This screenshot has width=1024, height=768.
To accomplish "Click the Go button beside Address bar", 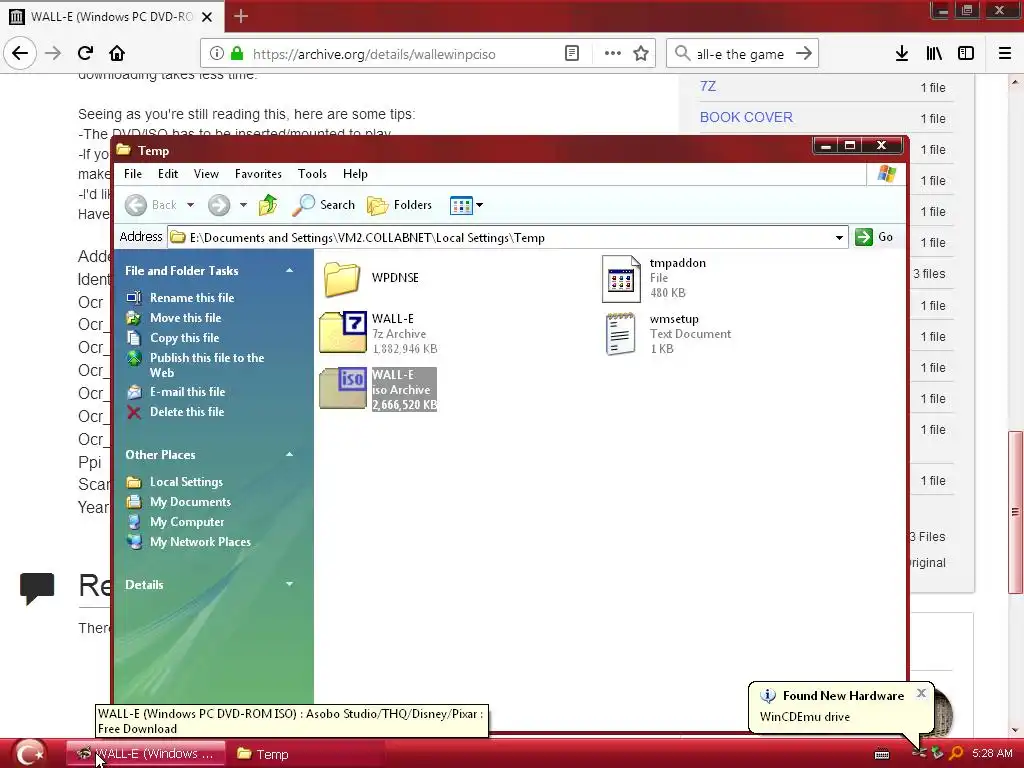I will pos(874,237).
